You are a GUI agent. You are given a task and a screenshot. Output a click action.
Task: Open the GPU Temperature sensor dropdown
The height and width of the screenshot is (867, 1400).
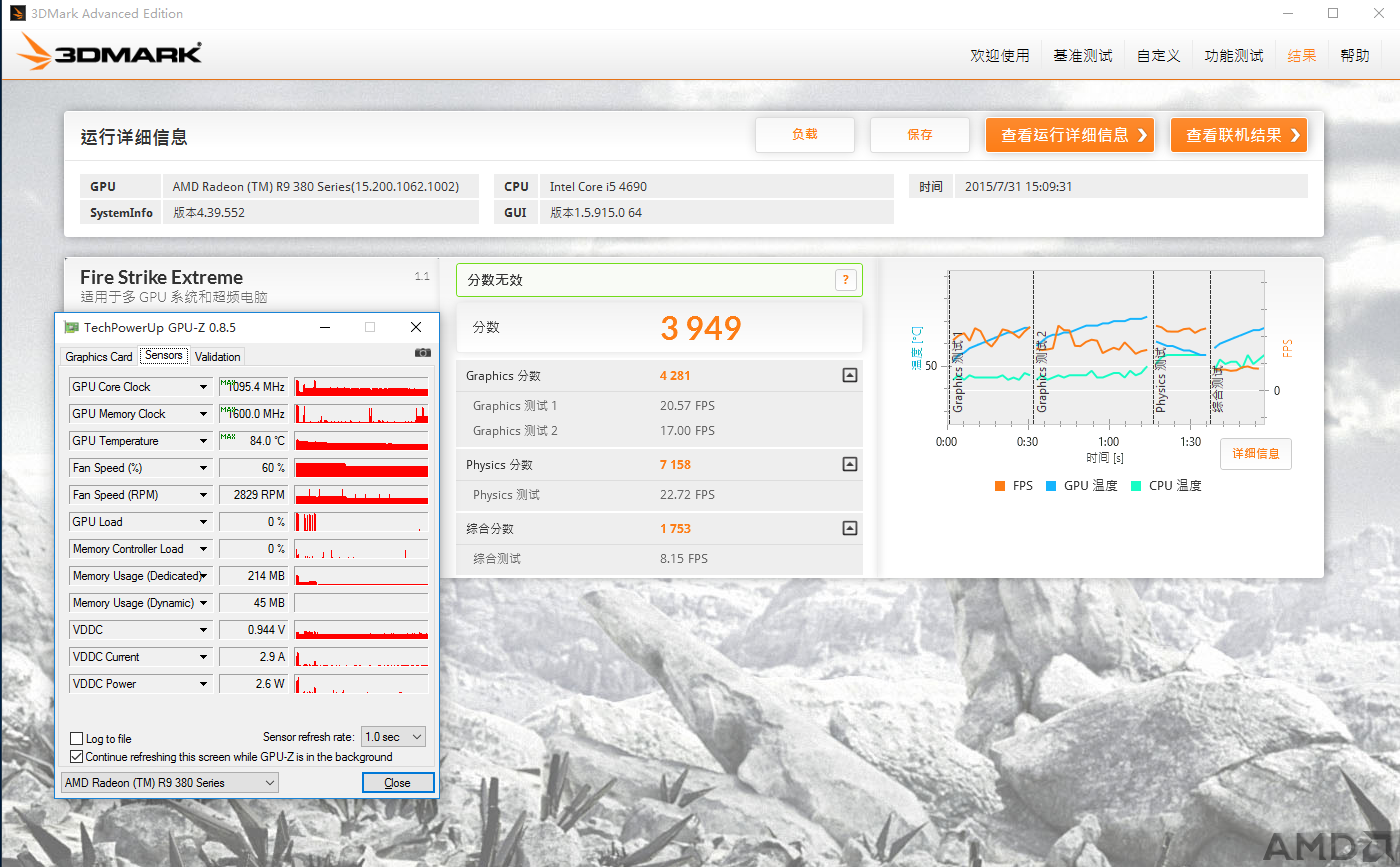click(x=204, y=441)
